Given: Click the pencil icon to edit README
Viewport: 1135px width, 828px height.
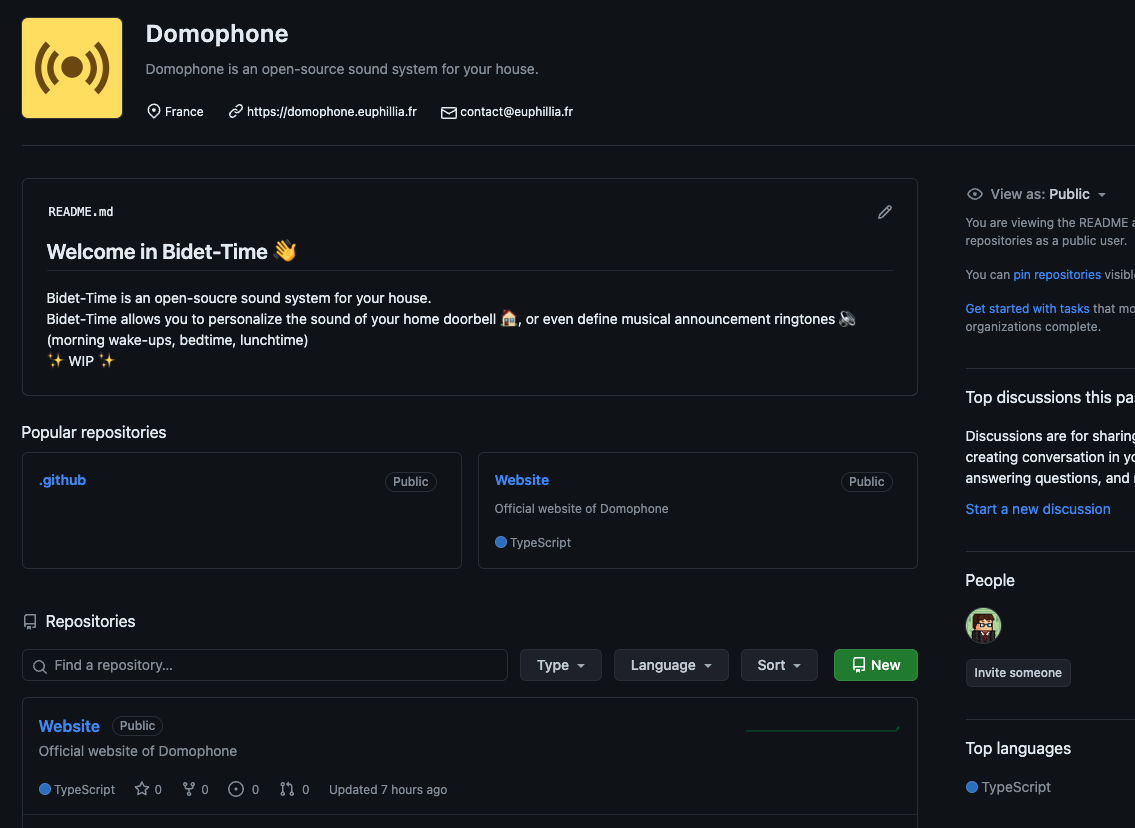Looking at the screenshot, I should coord(885,212).
